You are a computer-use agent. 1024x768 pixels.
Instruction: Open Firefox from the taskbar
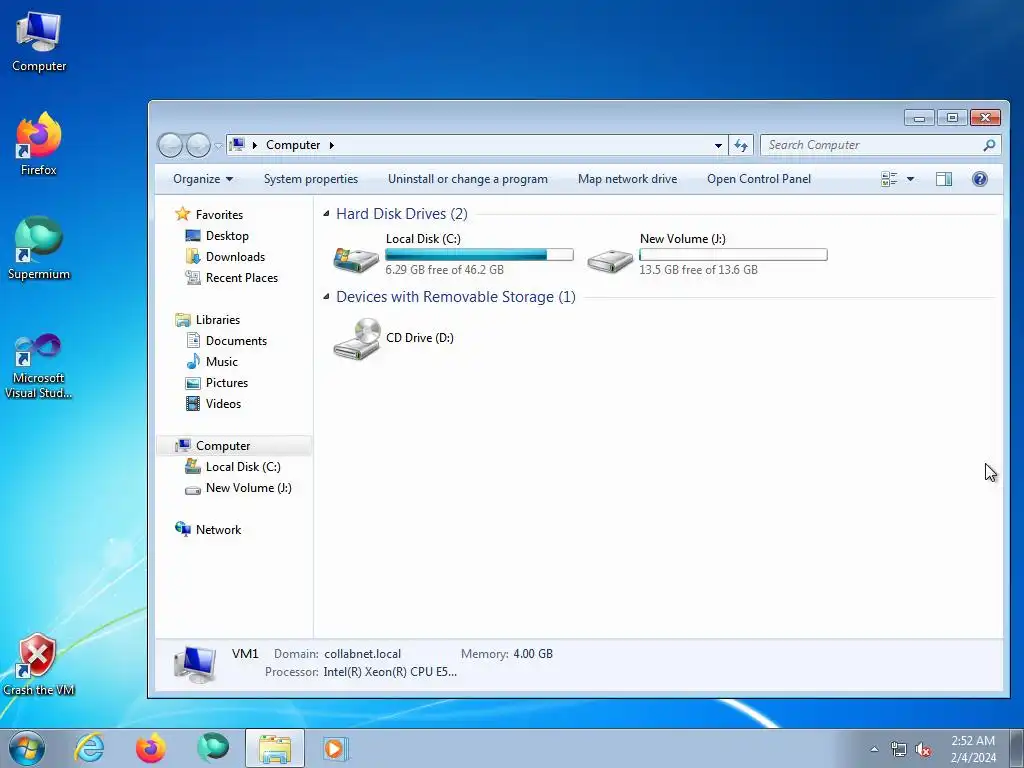(151, 748)
